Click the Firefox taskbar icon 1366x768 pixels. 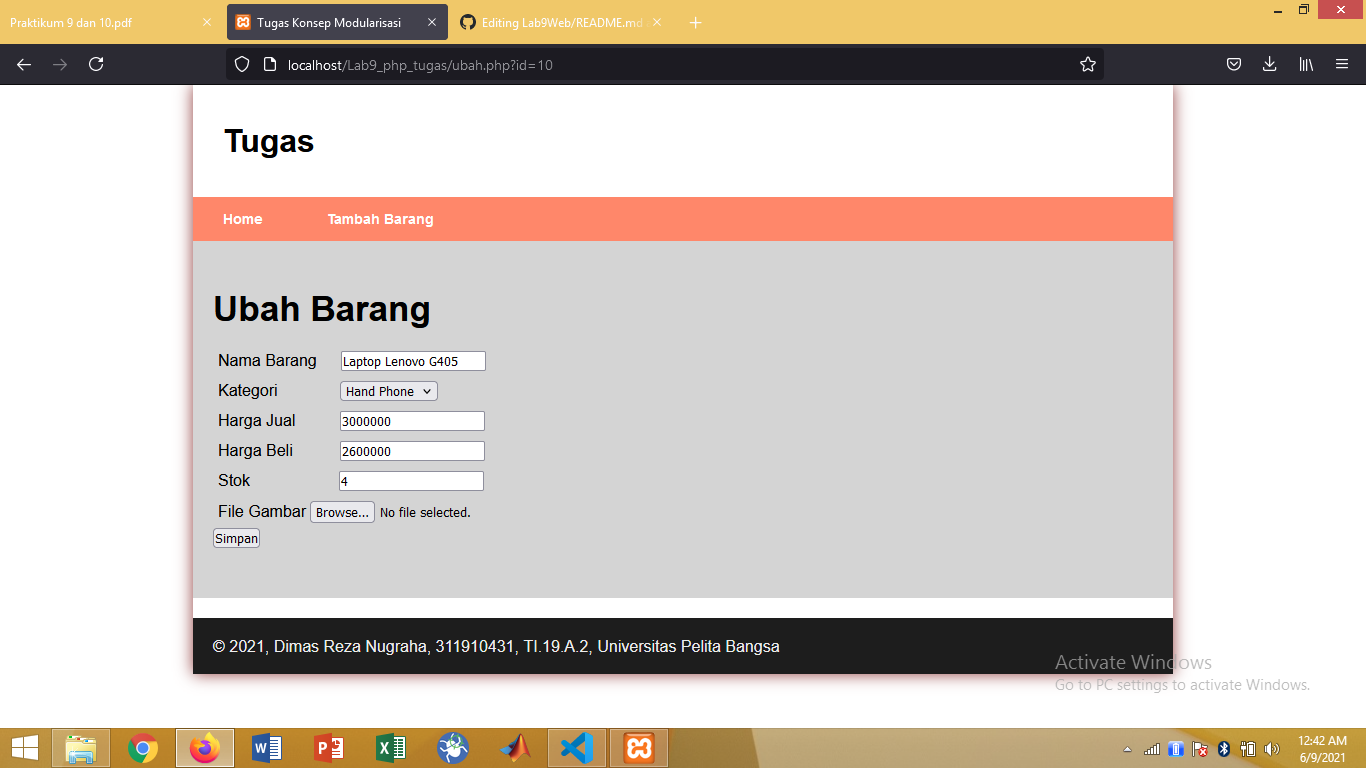(205, 748)
